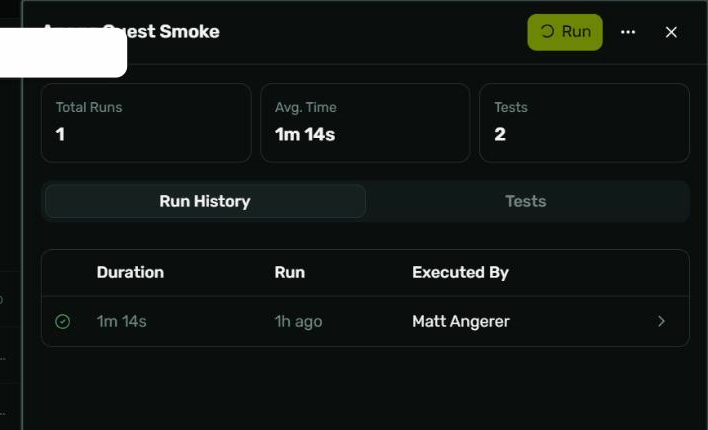The width and height of the screenshot is (708, 430).
Task: Click the white tooltip box over title
Action: click(63, 52)
